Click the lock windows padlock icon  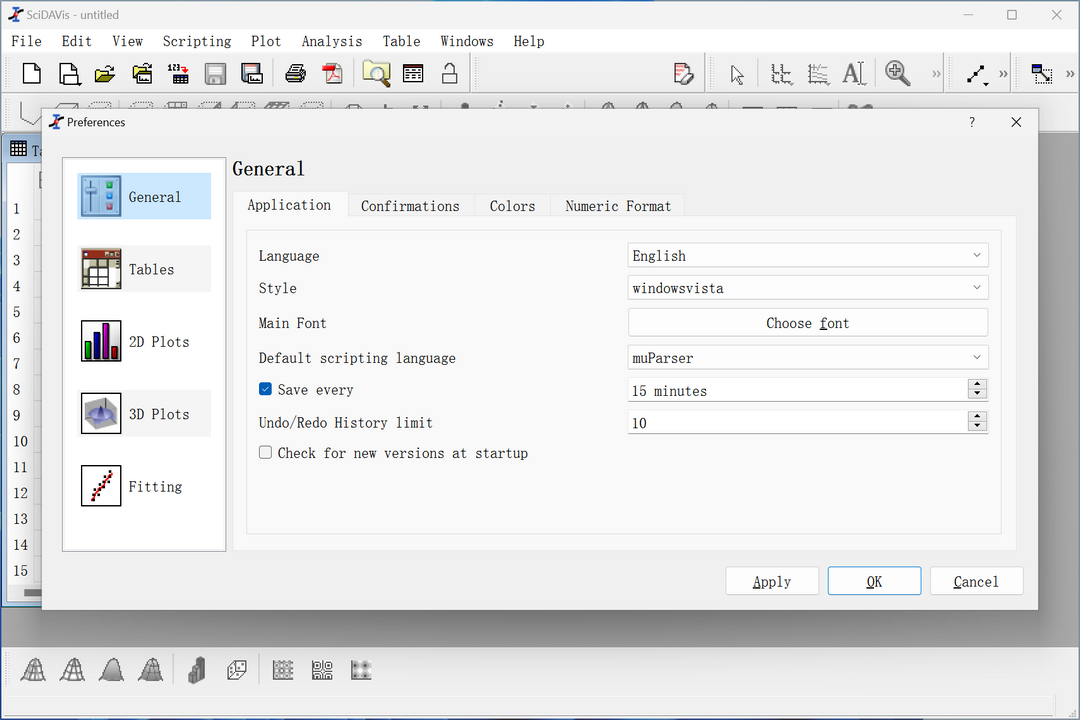450,73
